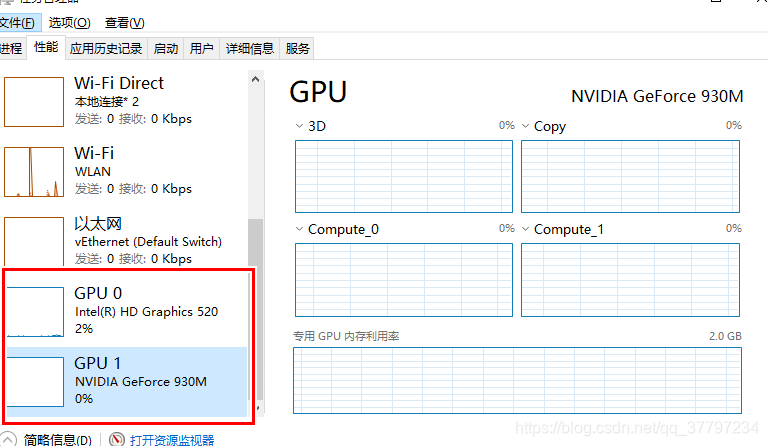Click the Wi-Fi Direct heading text
Image resolution: width=768 pixels, height=446 pixels.
tap(119, 83)
